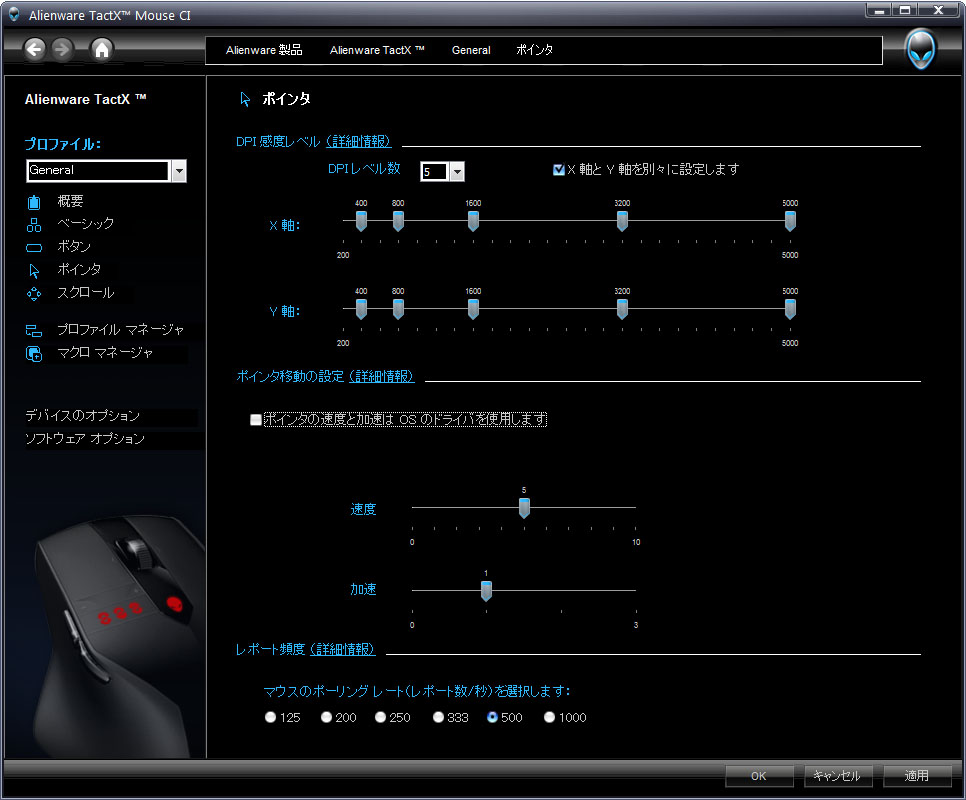966x800 pixels.
Task: Click the back arrow navigation icon
Action: click(x=34, y=49)
